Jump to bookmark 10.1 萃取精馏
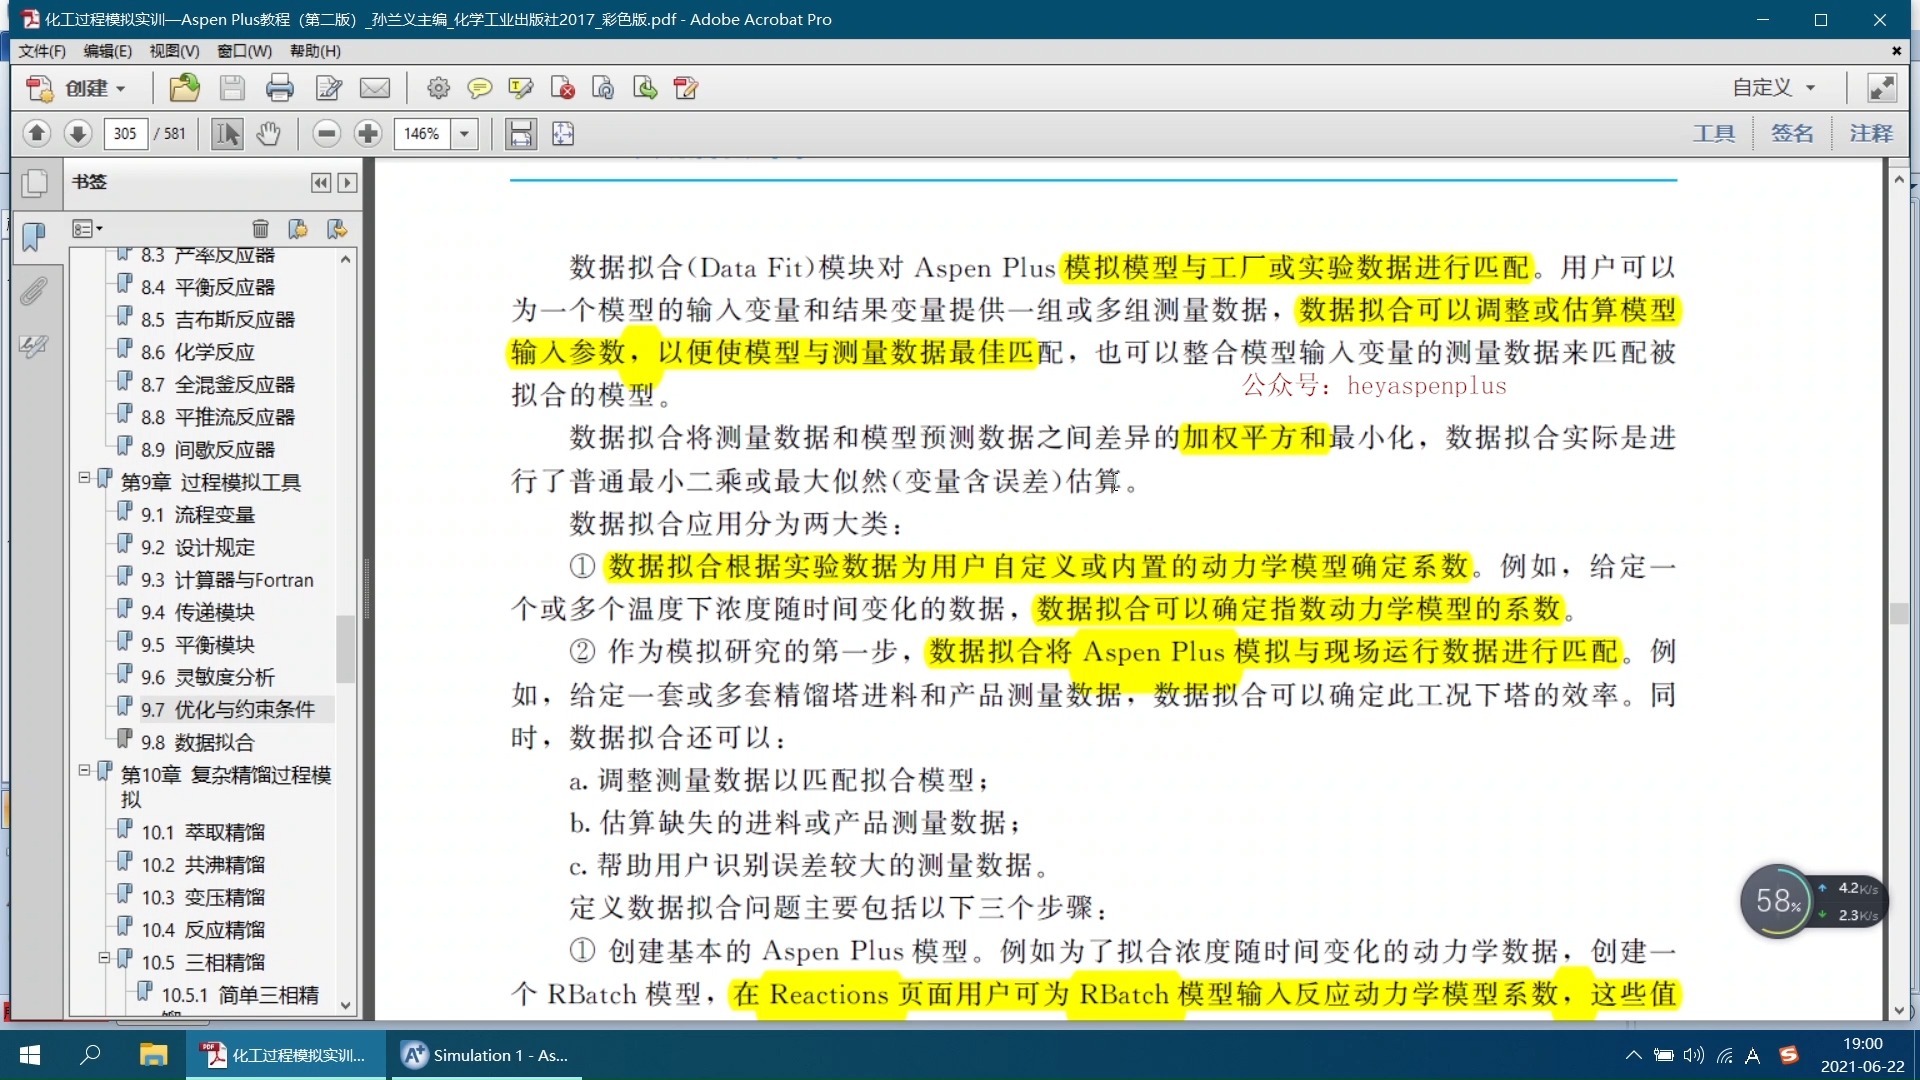 coord(203,832)
